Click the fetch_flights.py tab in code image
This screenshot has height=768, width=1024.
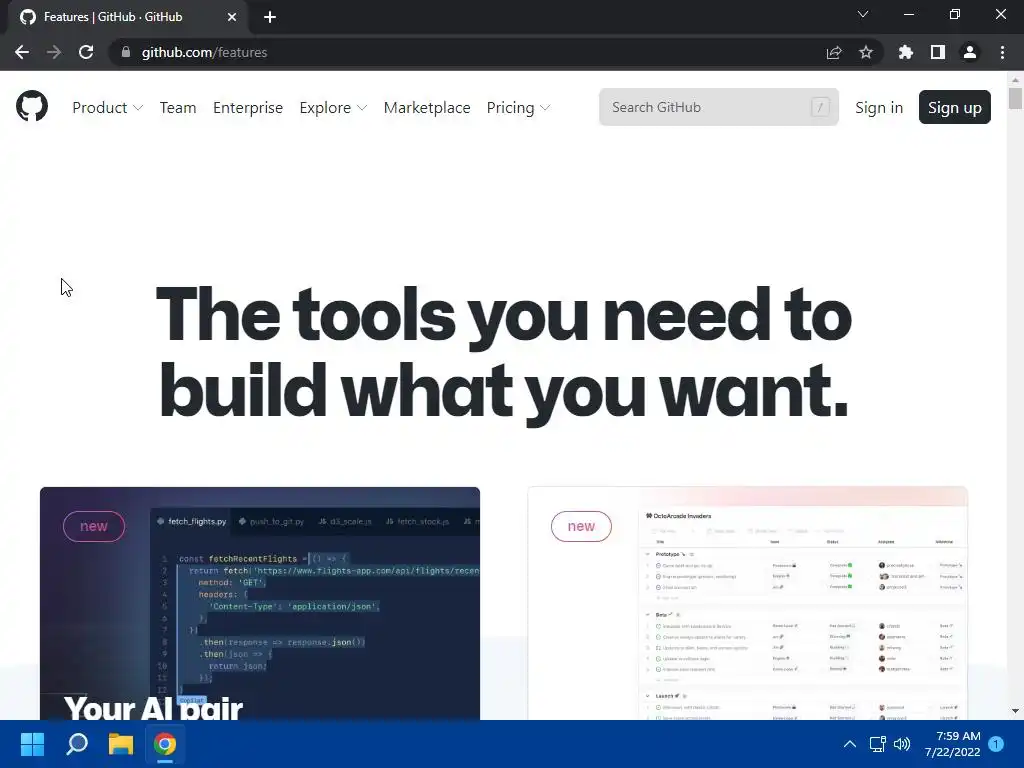192,521
